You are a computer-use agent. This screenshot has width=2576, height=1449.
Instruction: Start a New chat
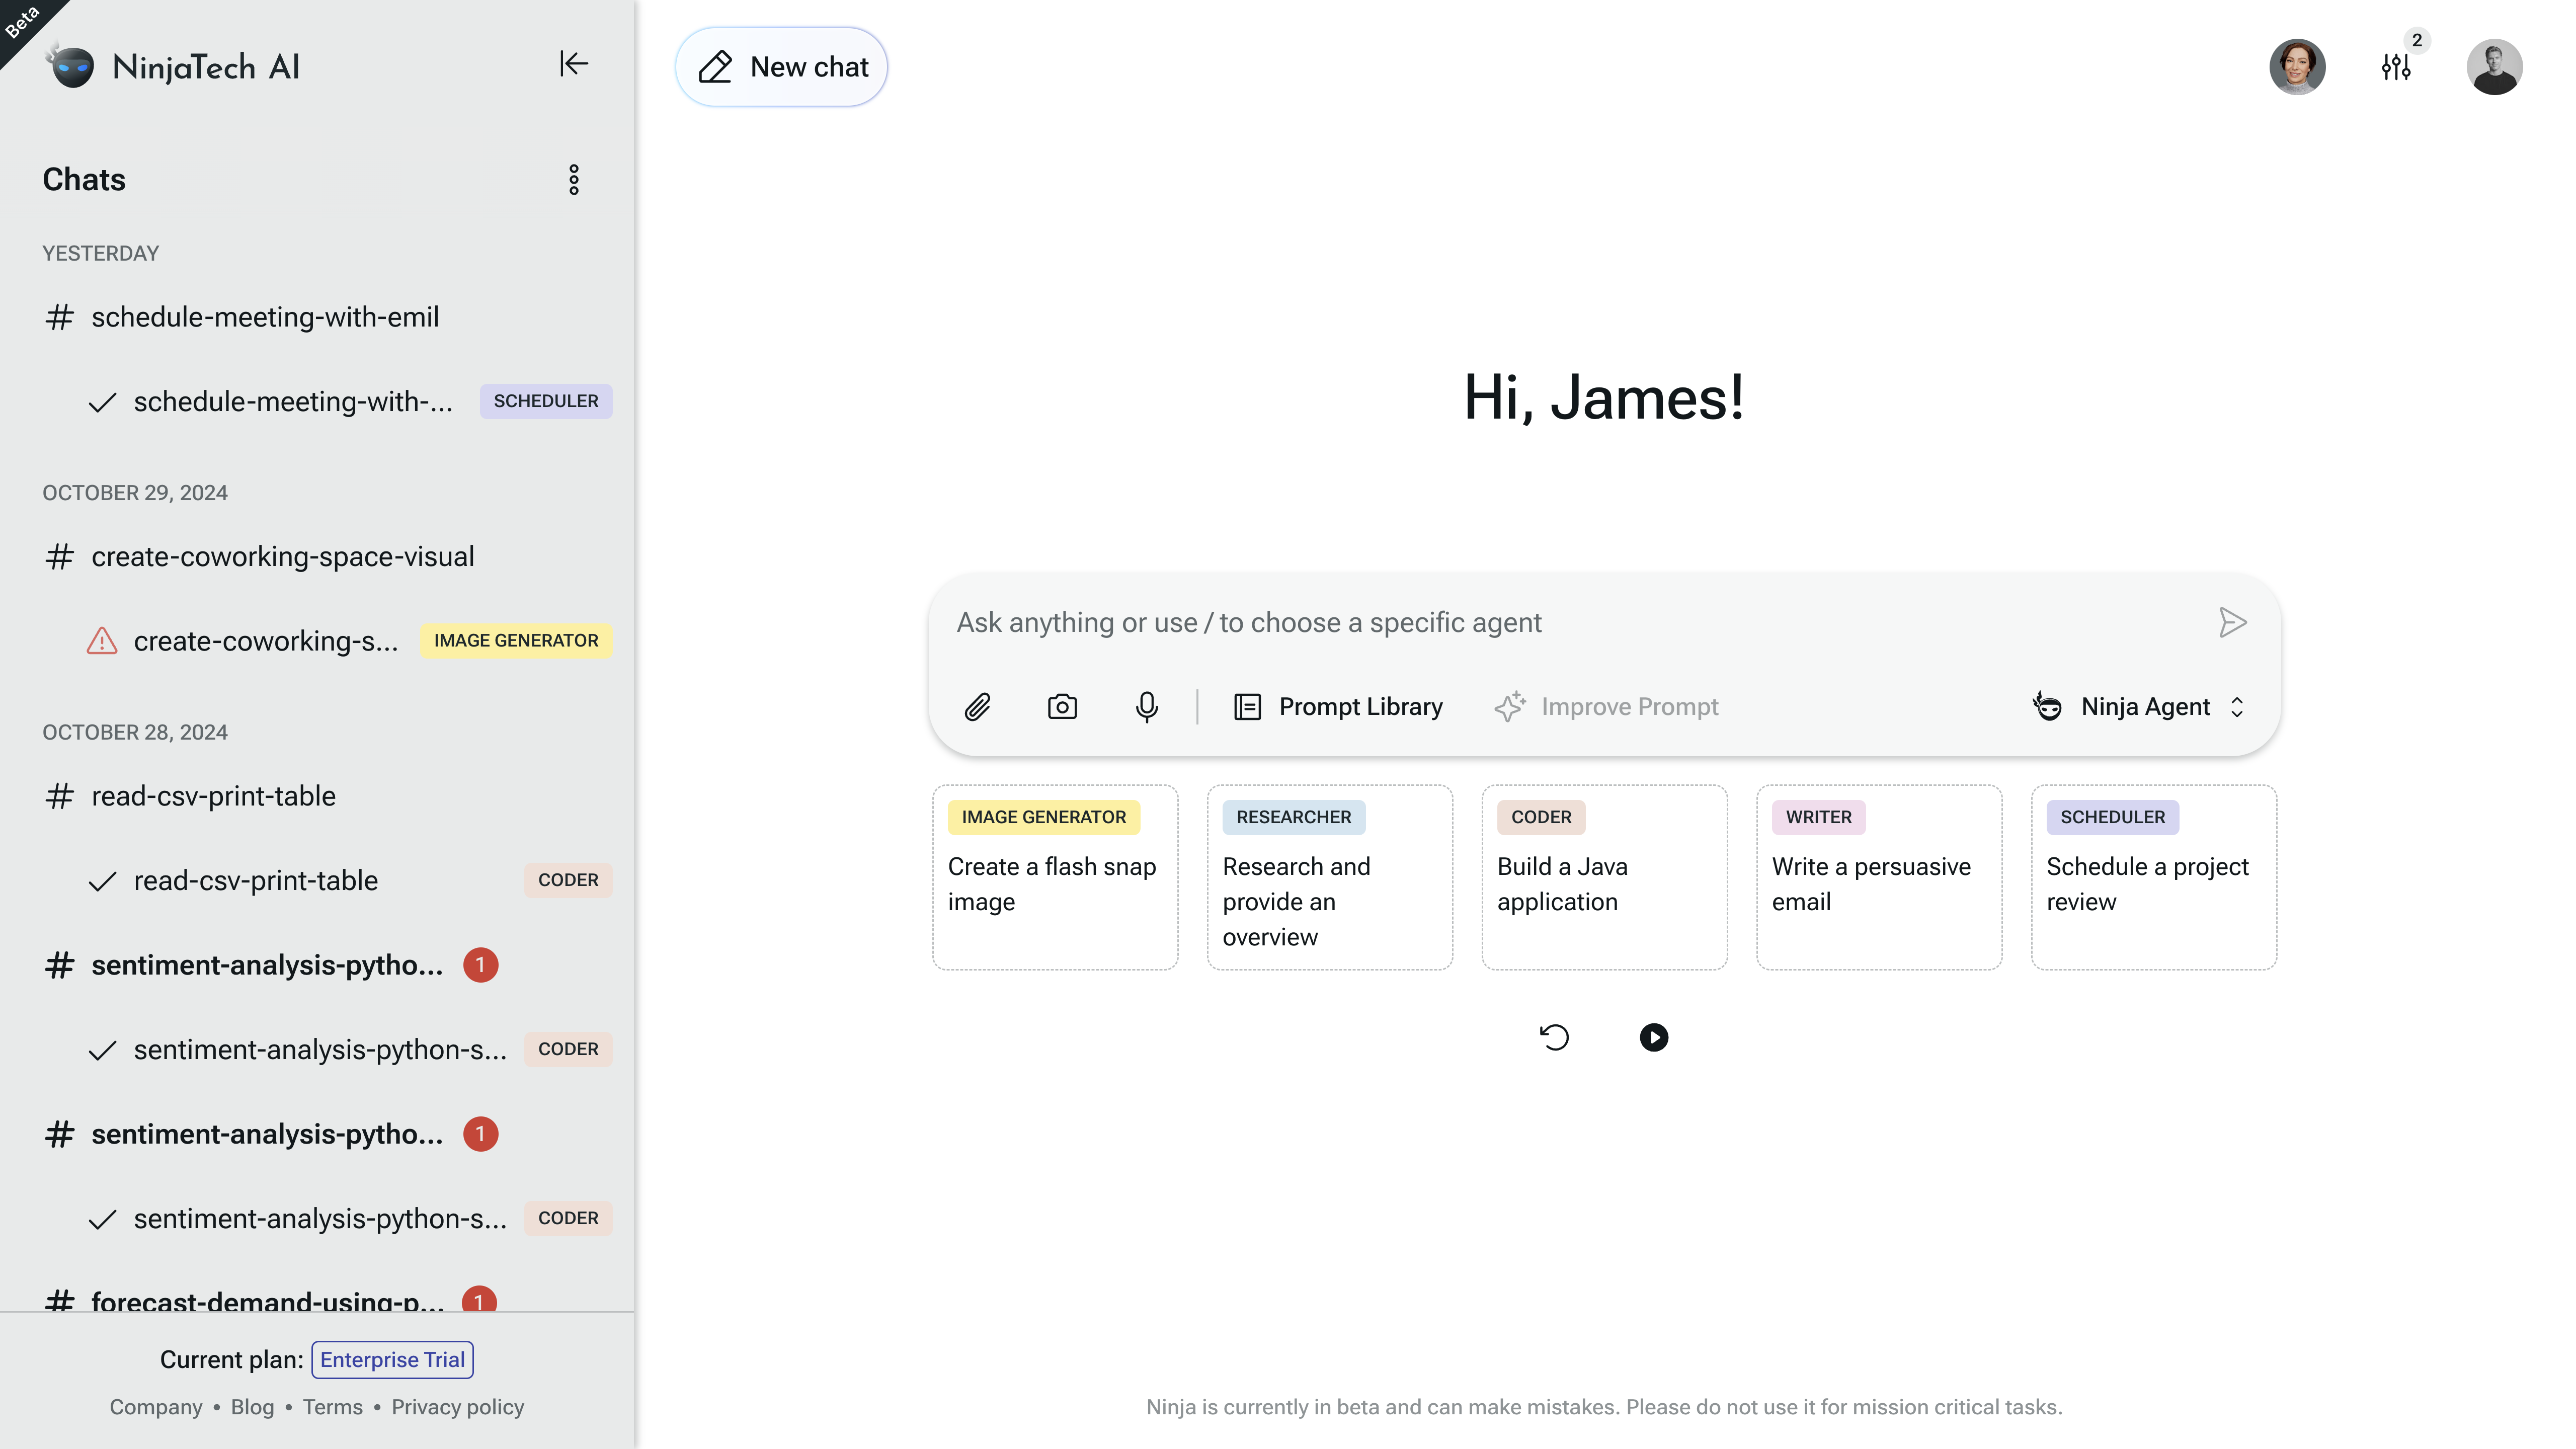click(x=781, y=66)
